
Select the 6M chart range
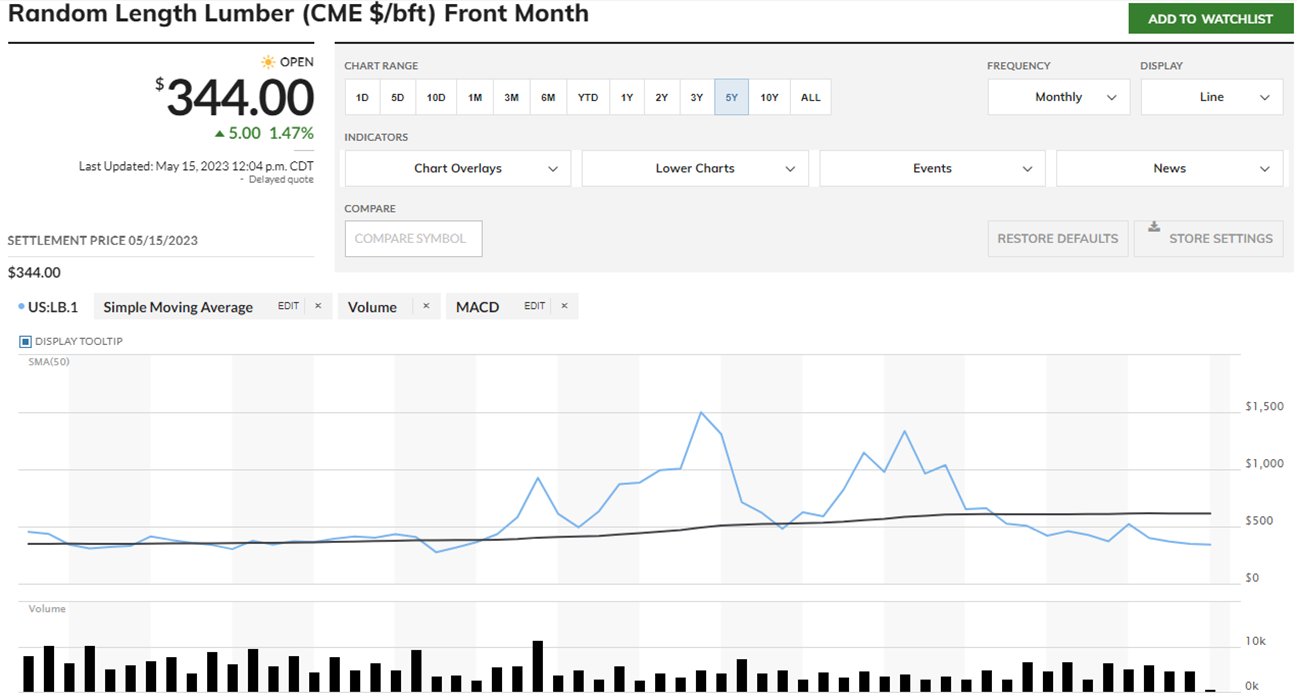548,97
